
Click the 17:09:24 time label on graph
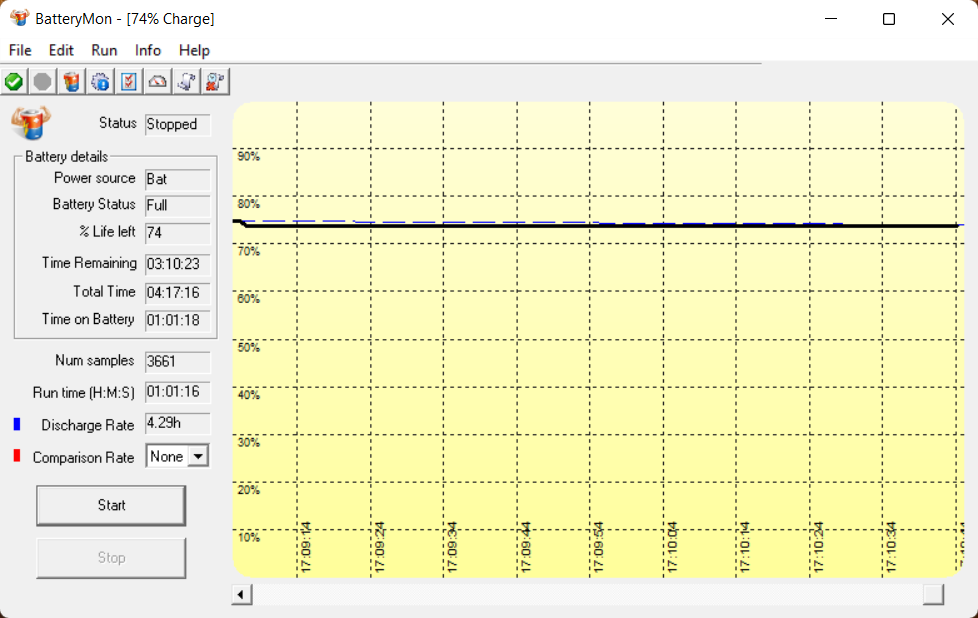click(379, 547)
